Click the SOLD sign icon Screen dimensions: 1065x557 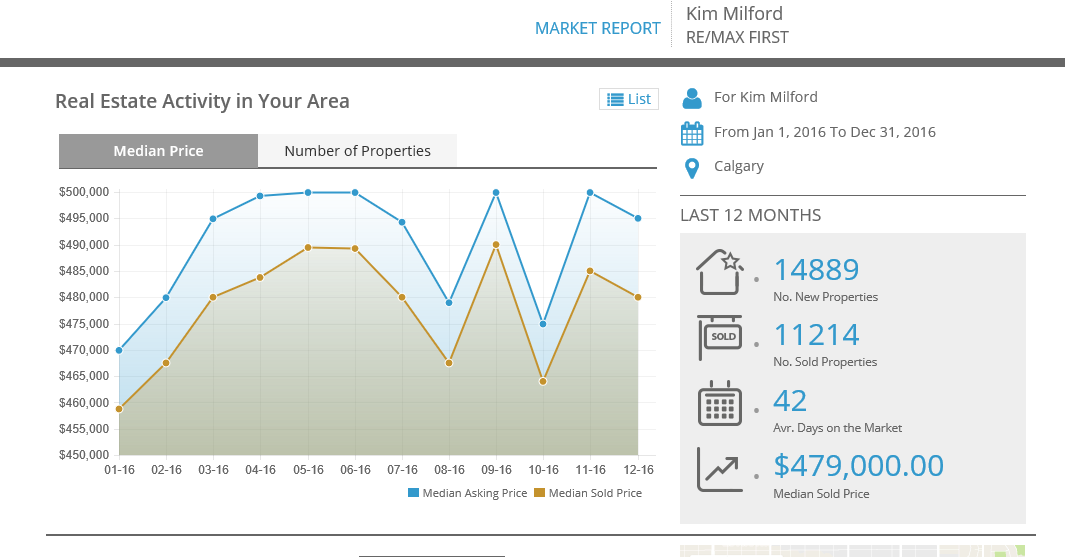coord(720,337)
